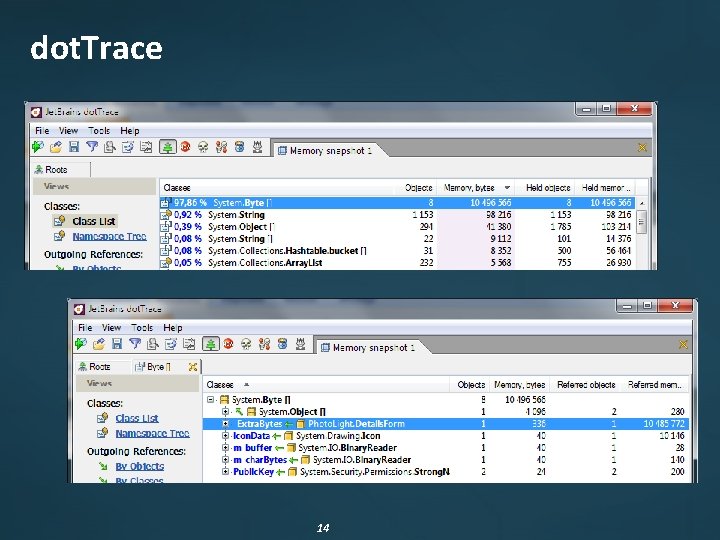Open View menu in top dotTrace window
Screen dimensions: 720x540
click(x=68, y=130)
